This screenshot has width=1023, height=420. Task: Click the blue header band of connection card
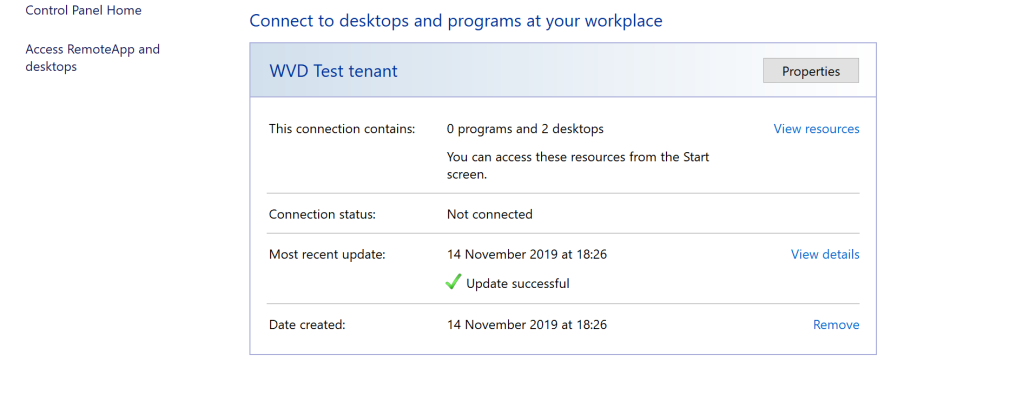[x=562, y=70]
